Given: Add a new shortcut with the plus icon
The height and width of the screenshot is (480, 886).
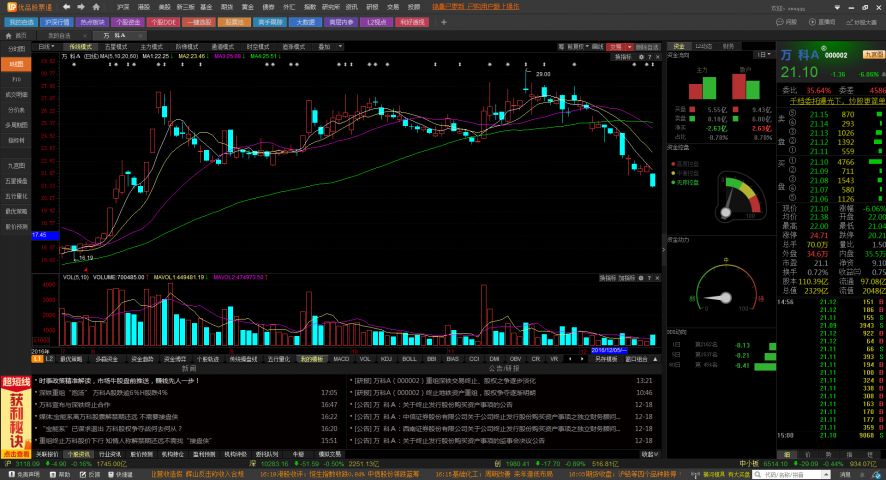Looking at the screenshot, I should tap(444, 22).
